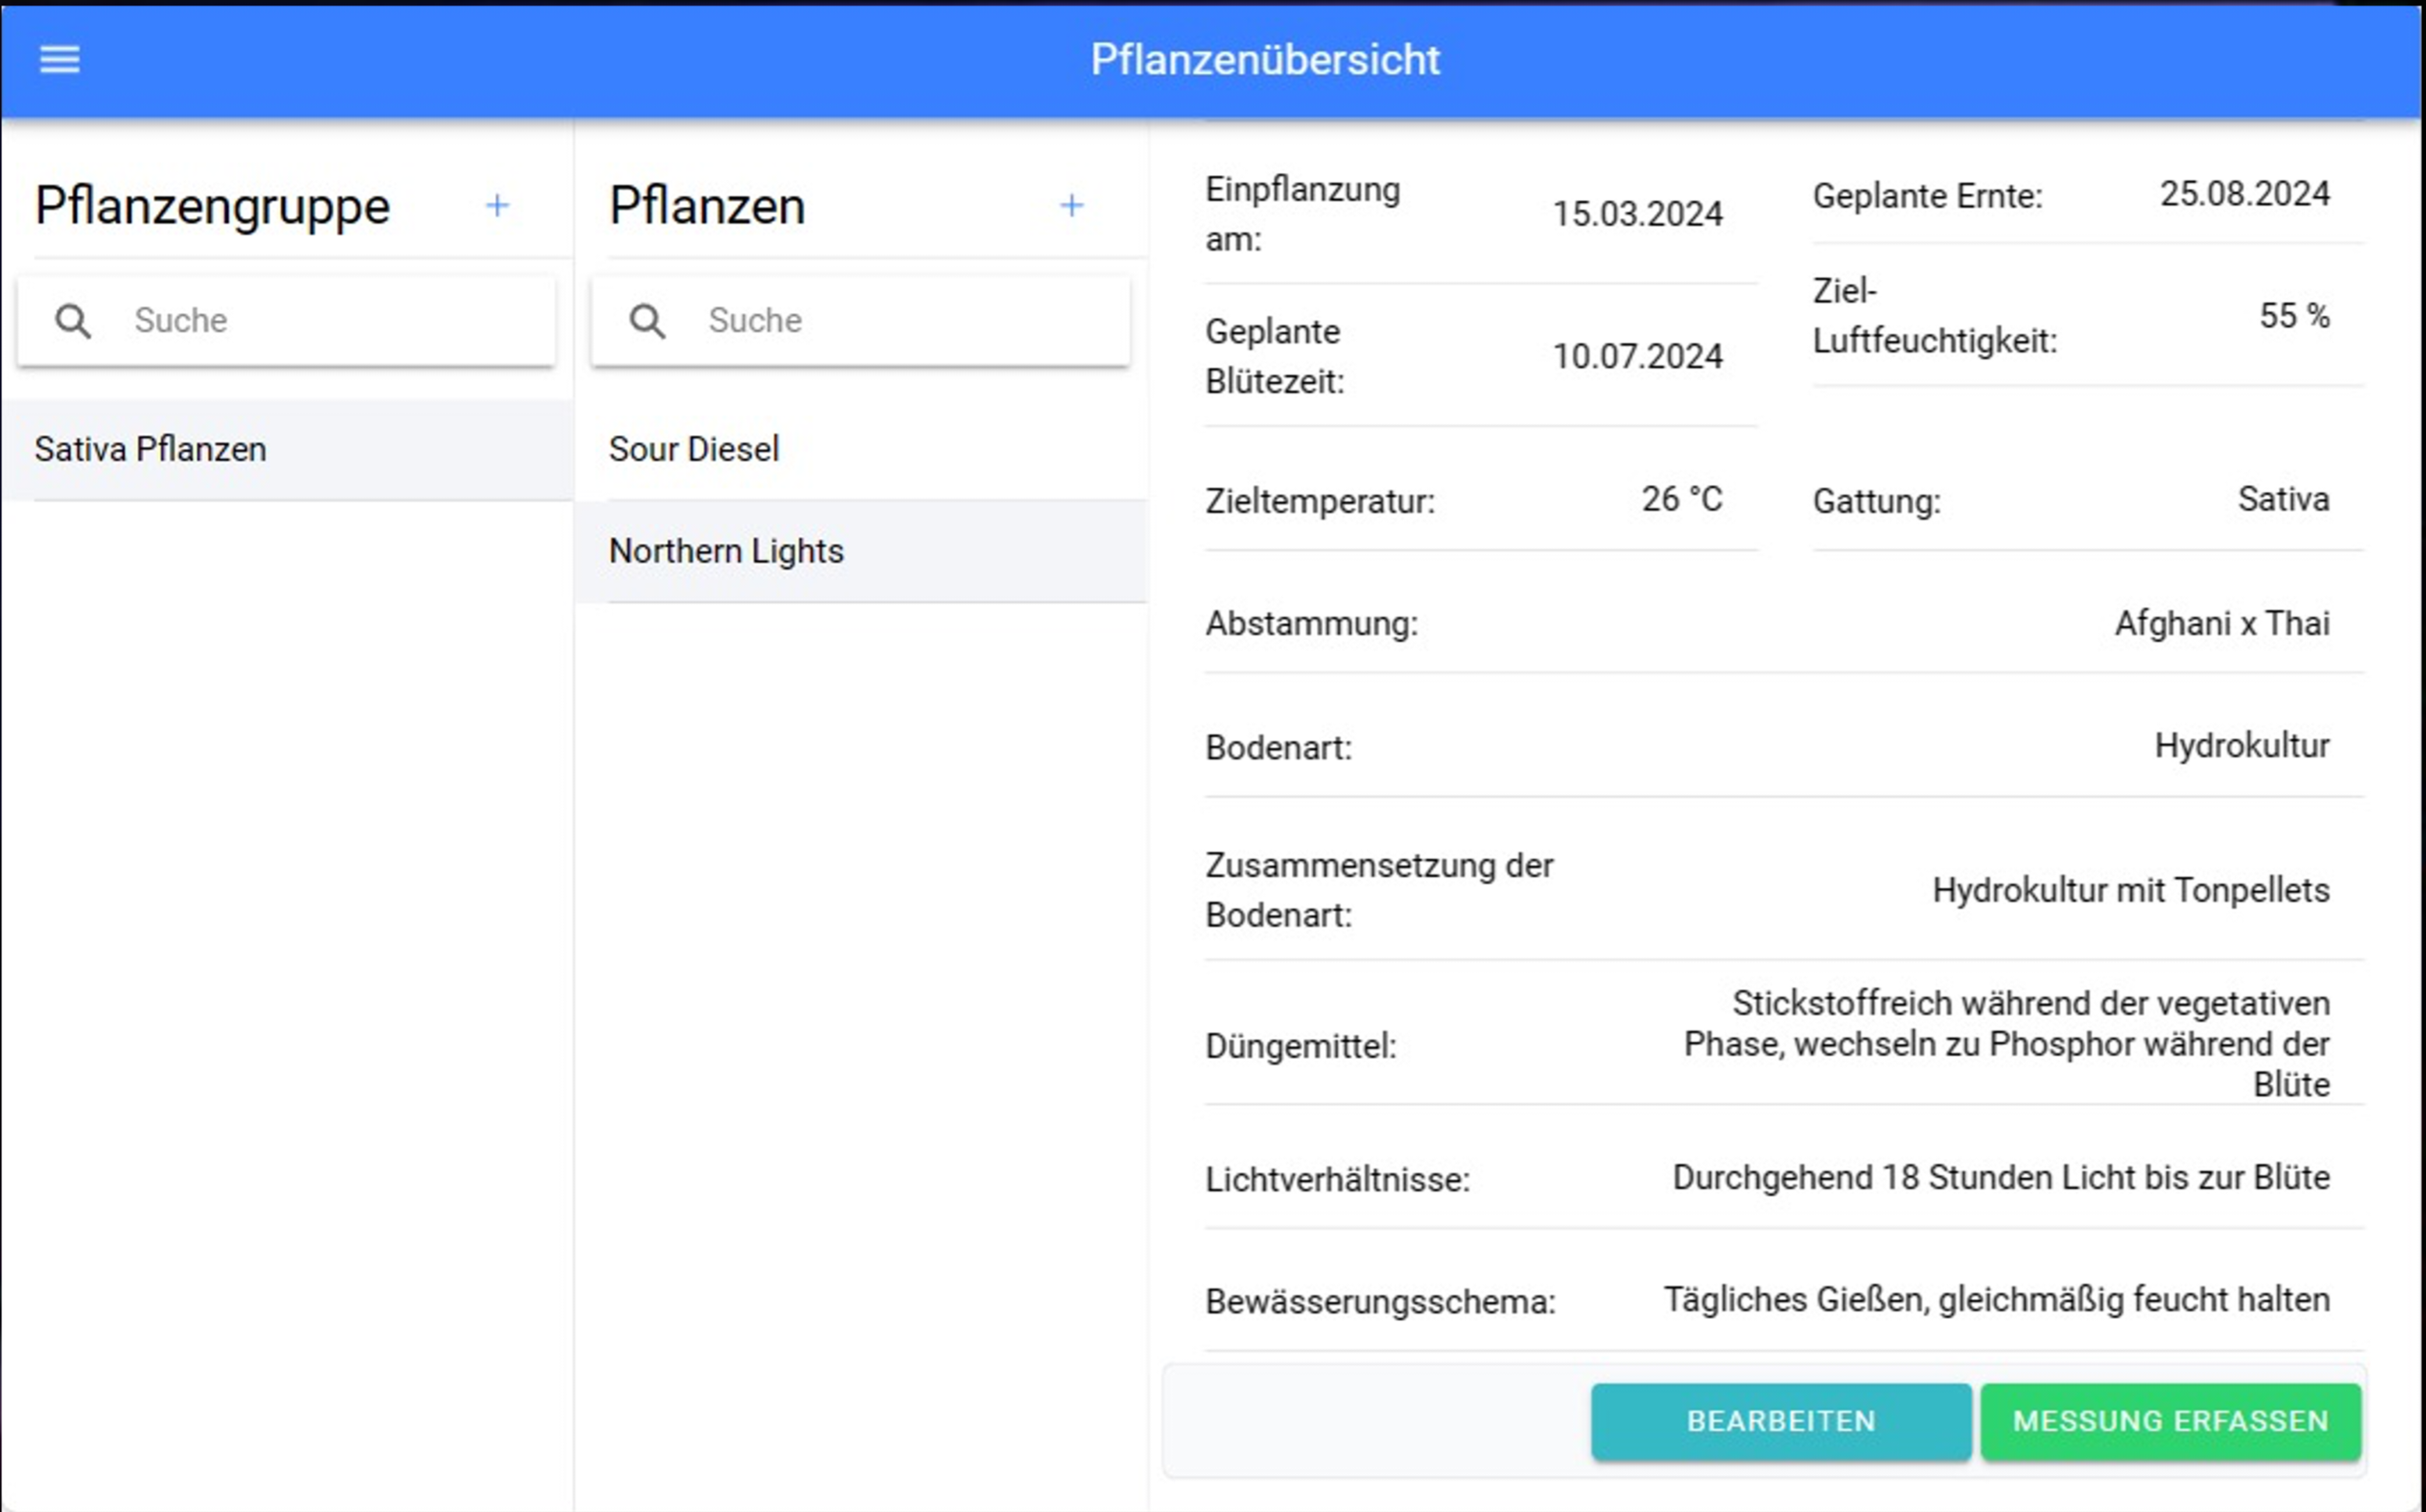
Task: Click the Einpflanzung date 15.03.2024
Action: coord(1636,214)
